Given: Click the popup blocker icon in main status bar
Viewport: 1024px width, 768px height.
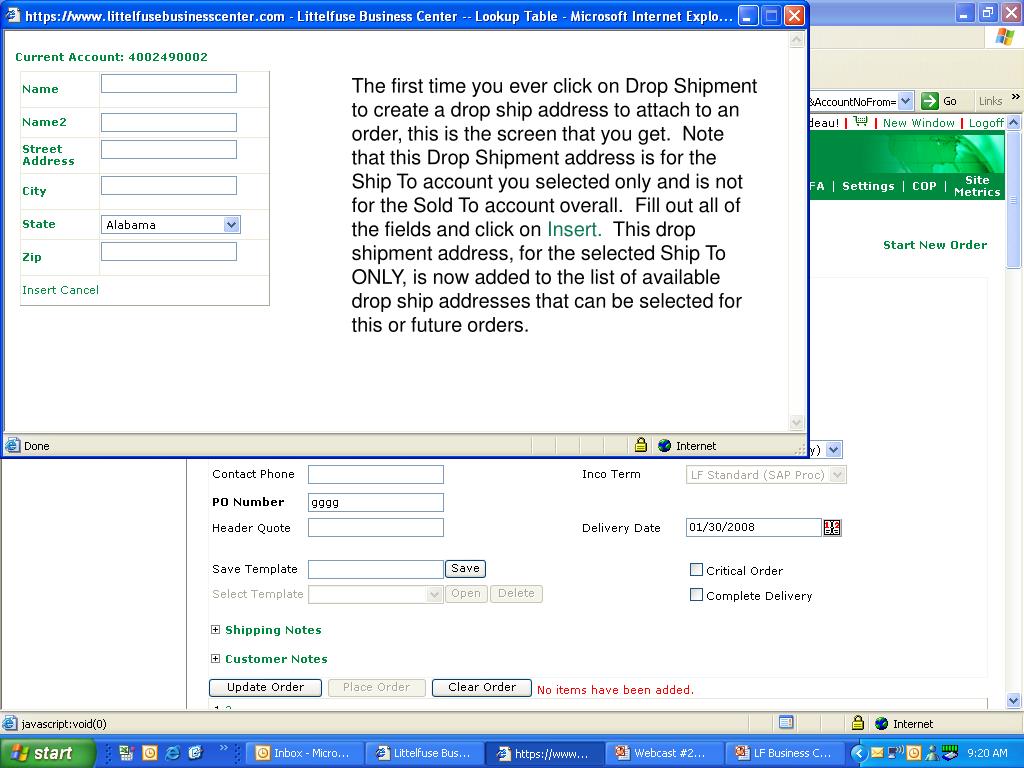Looking at the screenshot, I should (786, 722).
